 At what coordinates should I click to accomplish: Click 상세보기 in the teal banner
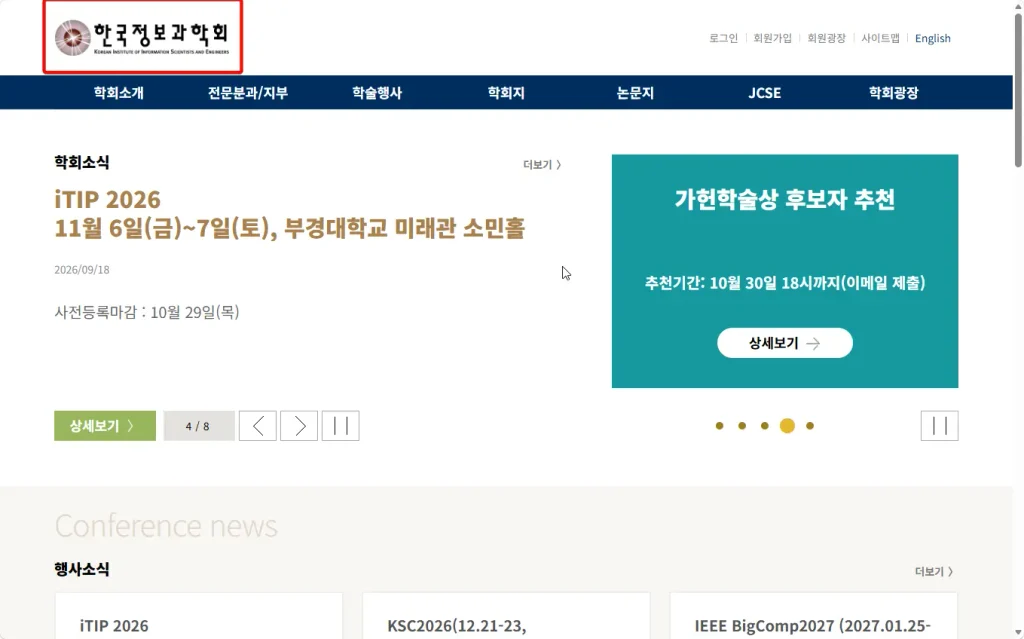[x=784, y=343]
